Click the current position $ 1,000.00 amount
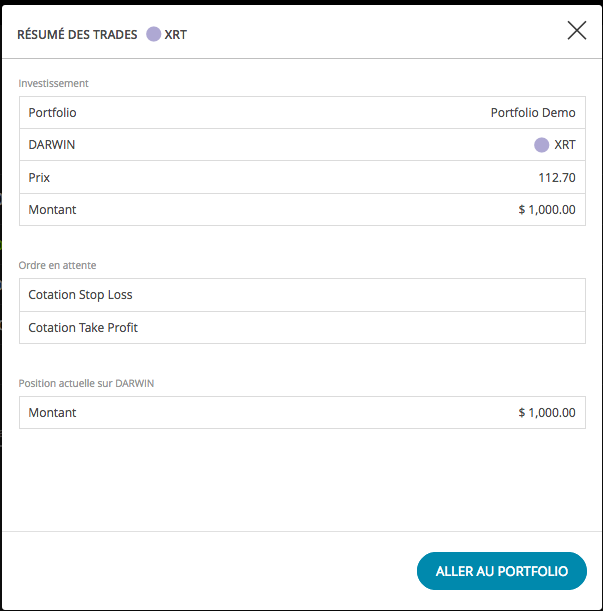This screenshot has height=611, width=603. [546, 413]
